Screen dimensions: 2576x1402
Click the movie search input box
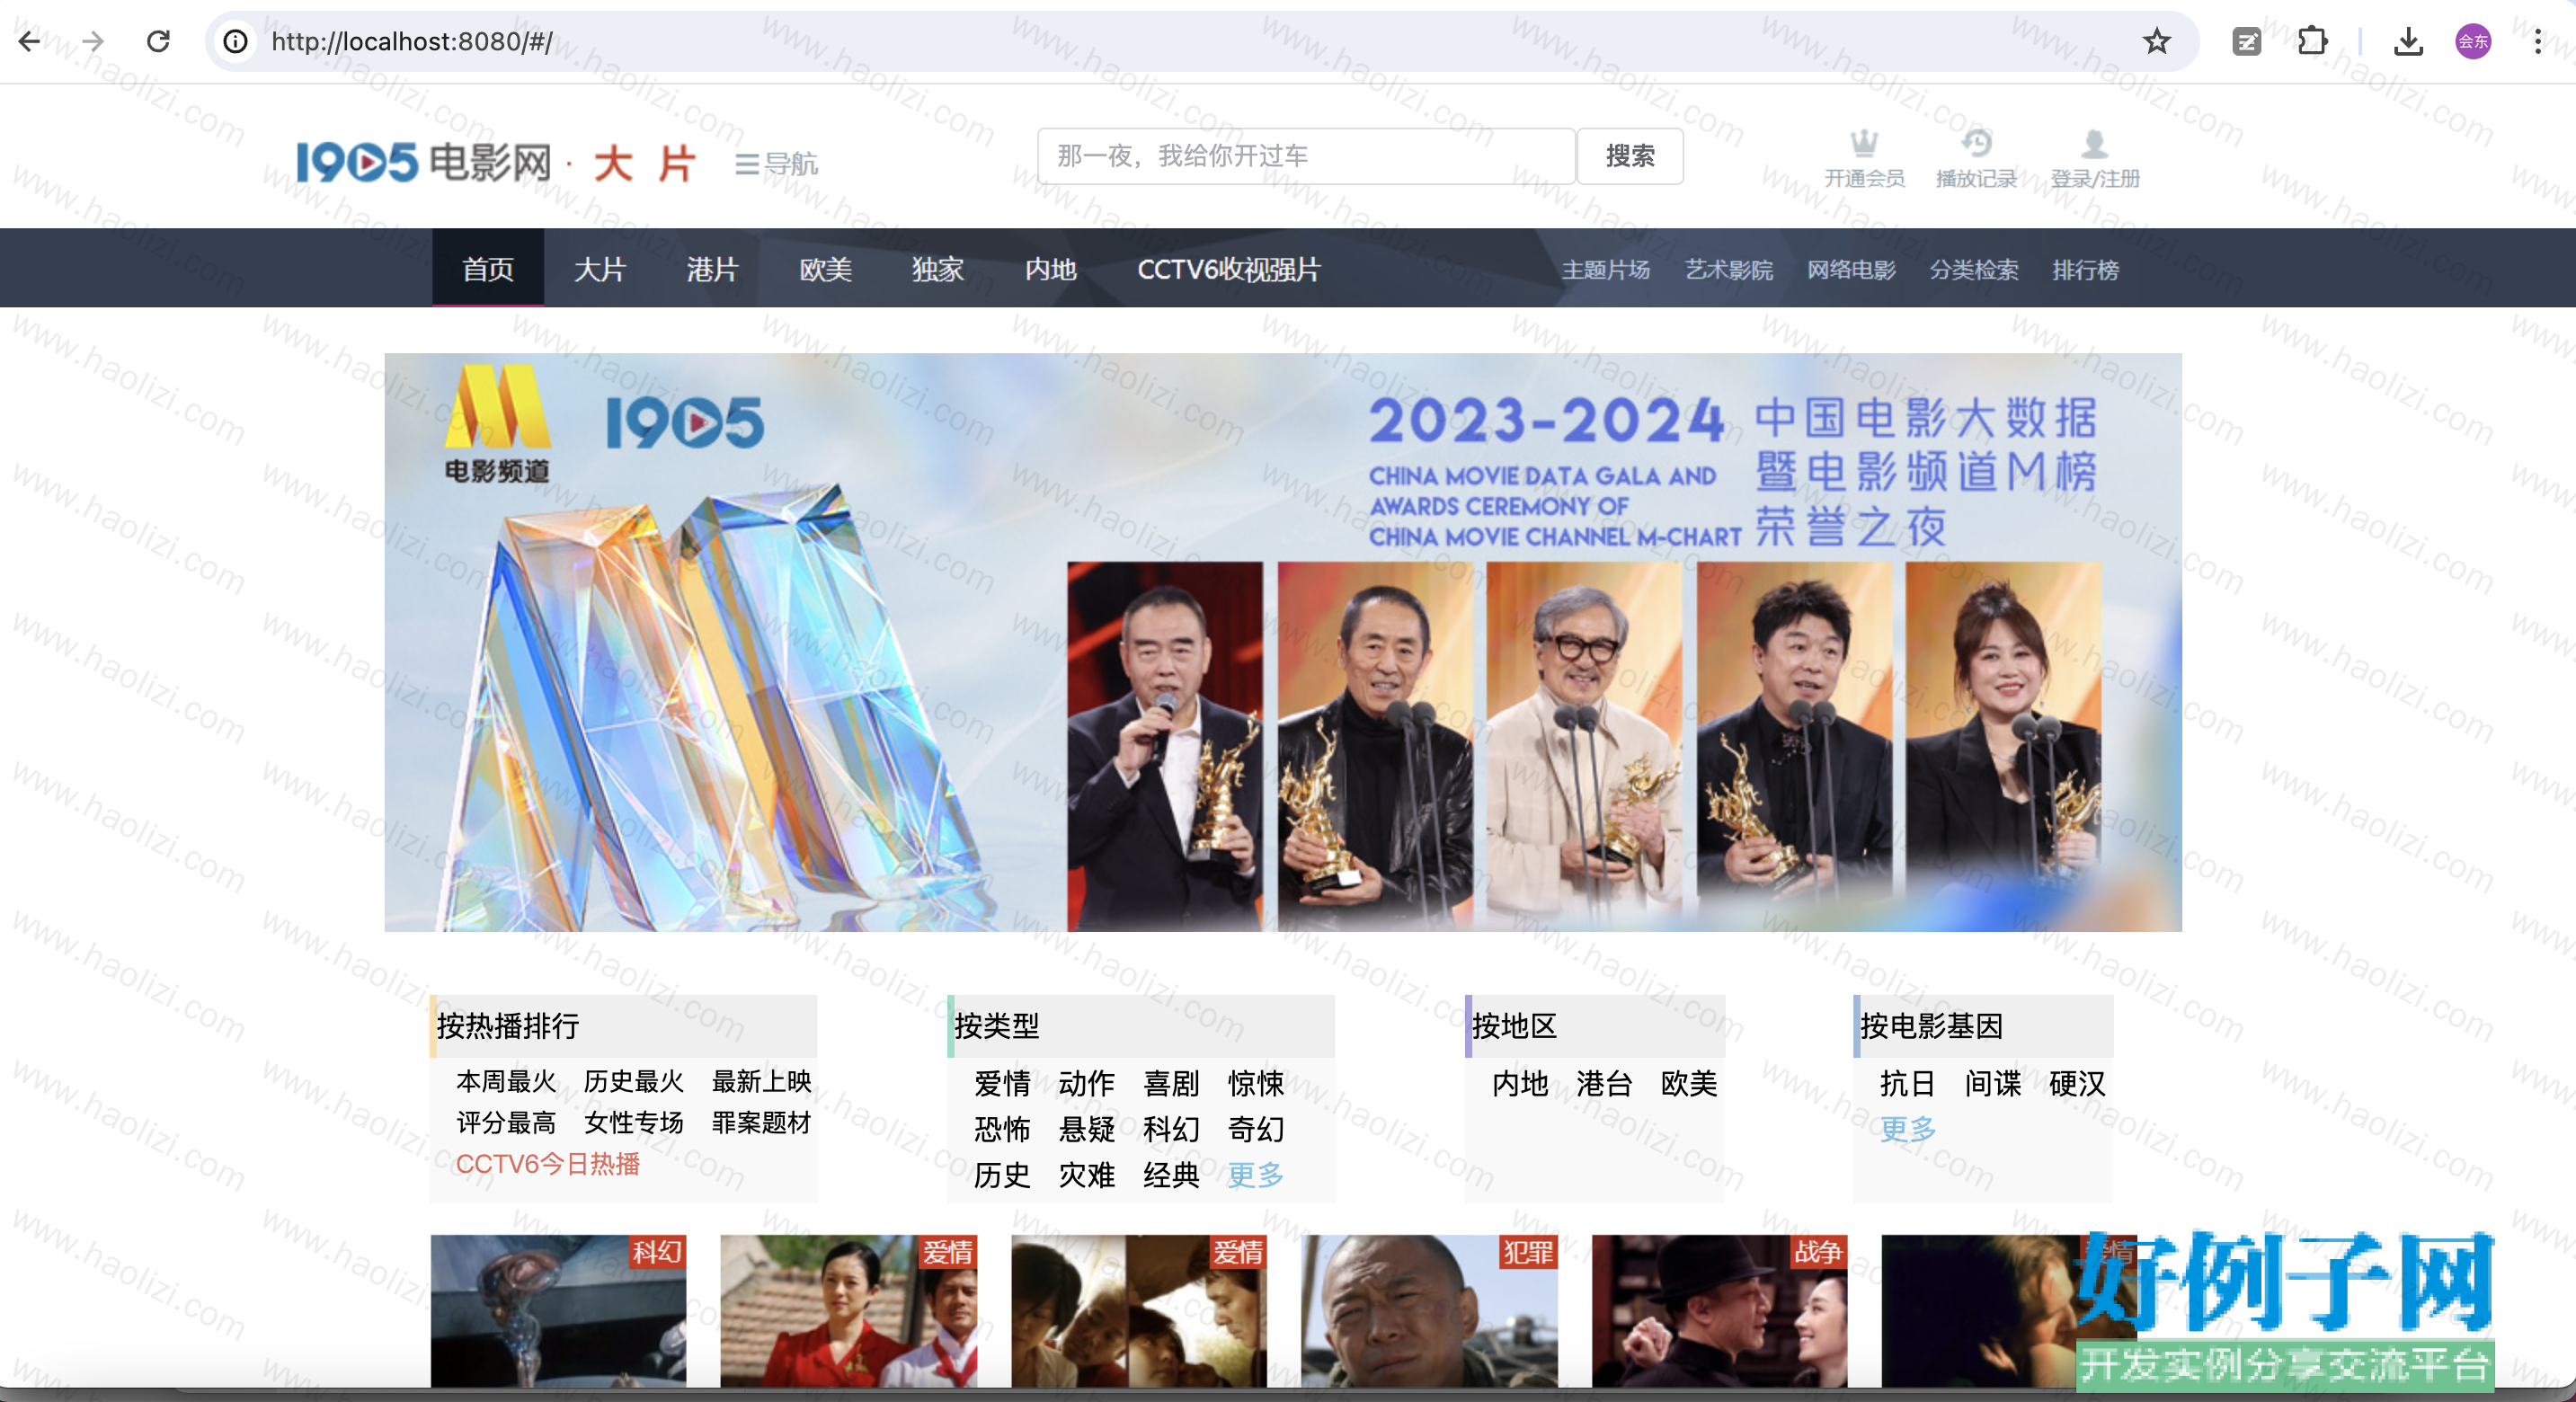[x=1306, y=156]
